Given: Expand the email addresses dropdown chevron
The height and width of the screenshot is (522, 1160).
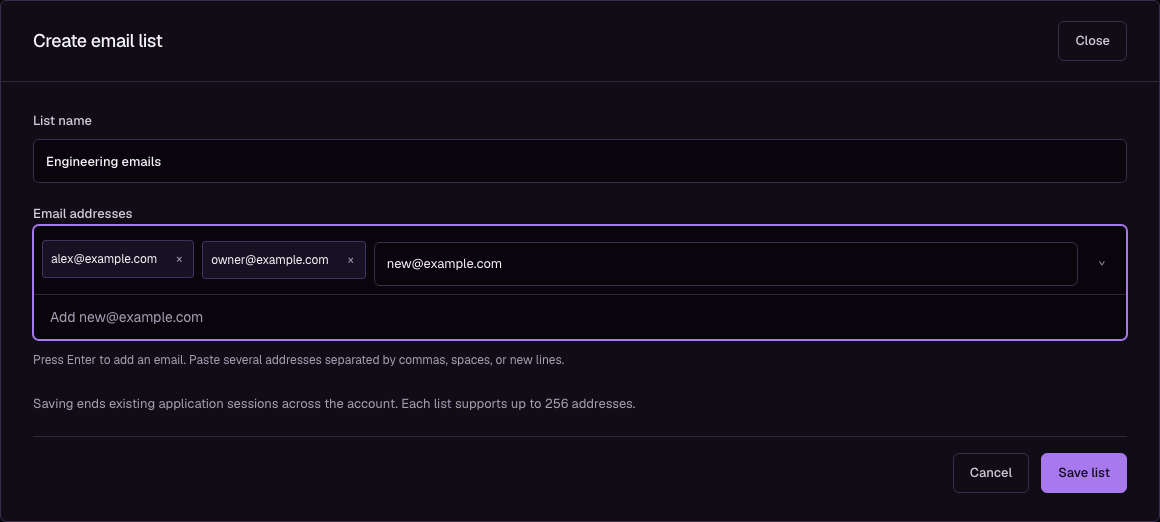Looking at the screenshot, I should (1102, 263).
